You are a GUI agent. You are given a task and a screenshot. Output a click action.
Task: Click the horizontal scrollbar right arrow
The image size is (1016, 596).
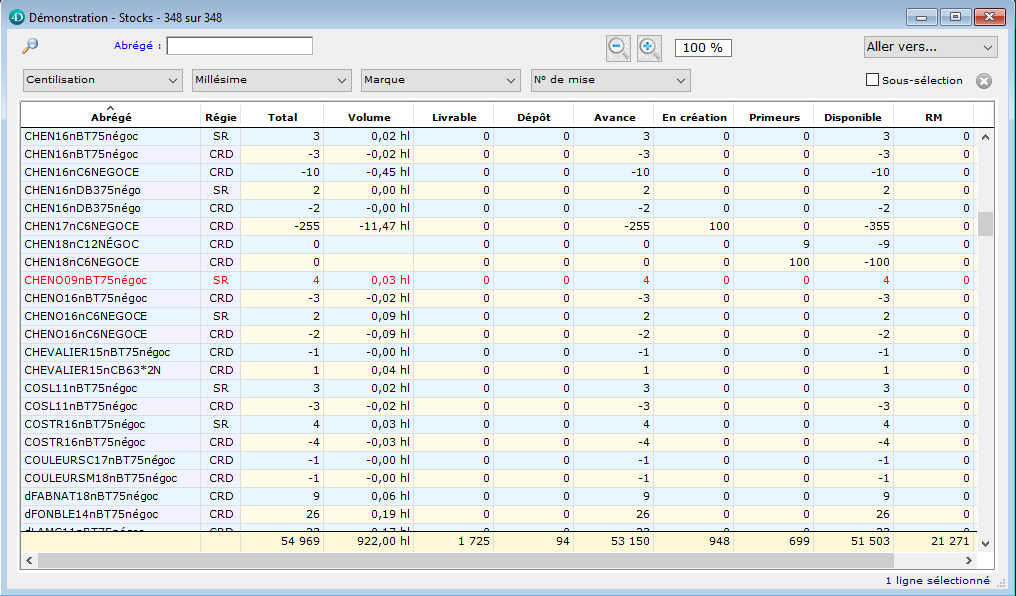[968, 560]
